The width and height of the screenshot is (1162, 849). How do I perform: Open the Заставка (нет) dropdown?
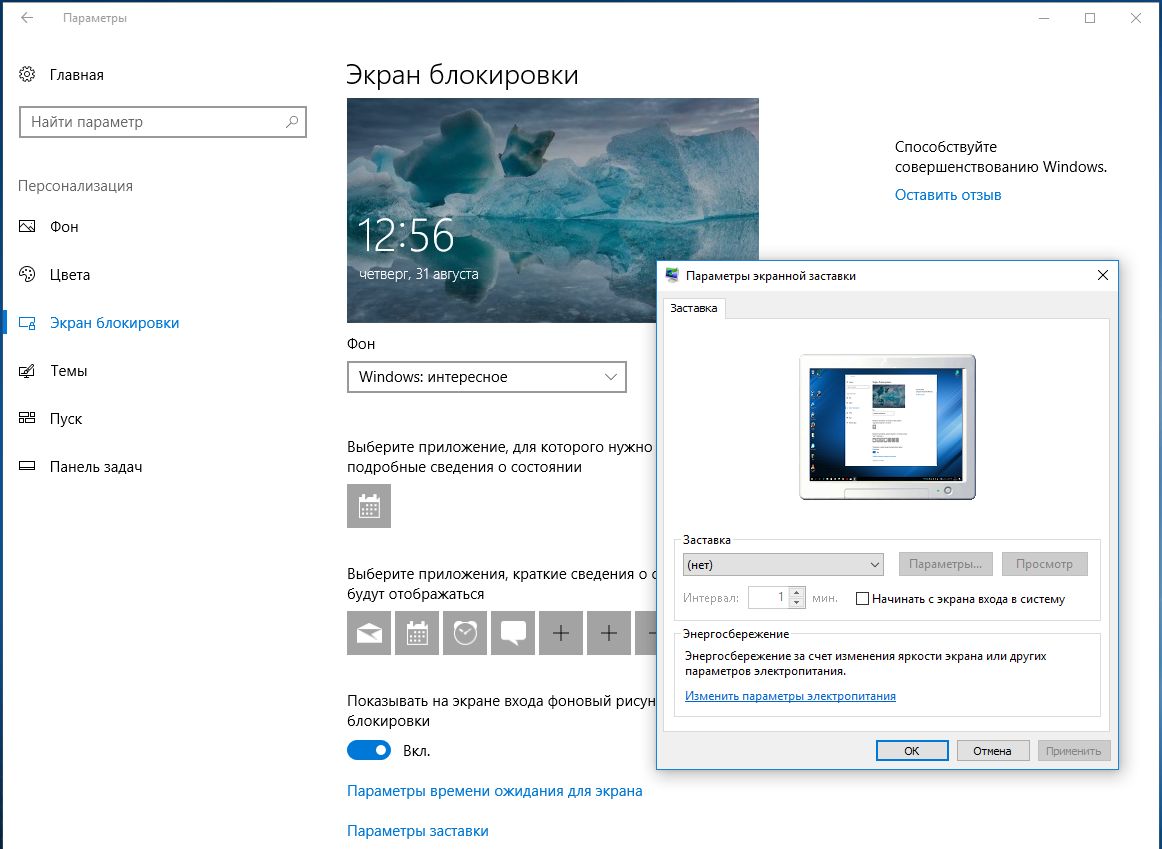[783, 565]
